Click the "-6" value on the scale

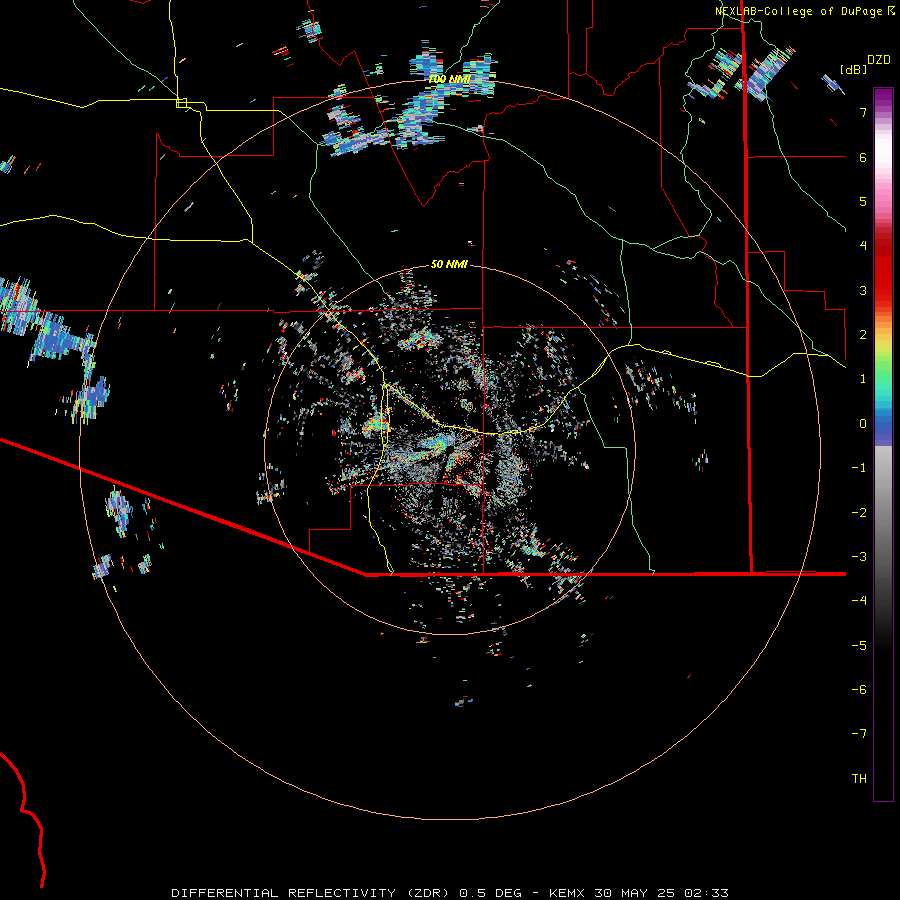(x=859, y=690)
